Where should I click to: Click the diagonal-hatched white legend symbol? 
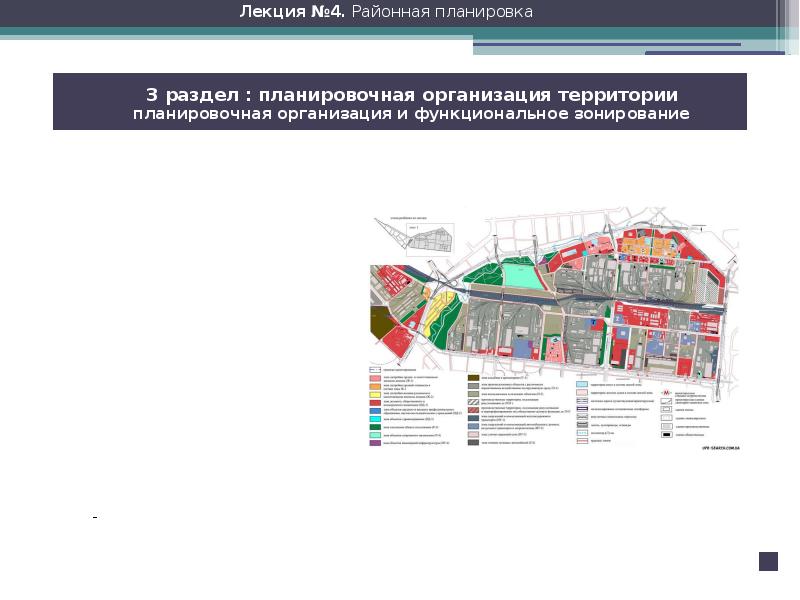(x=475, y=400)
